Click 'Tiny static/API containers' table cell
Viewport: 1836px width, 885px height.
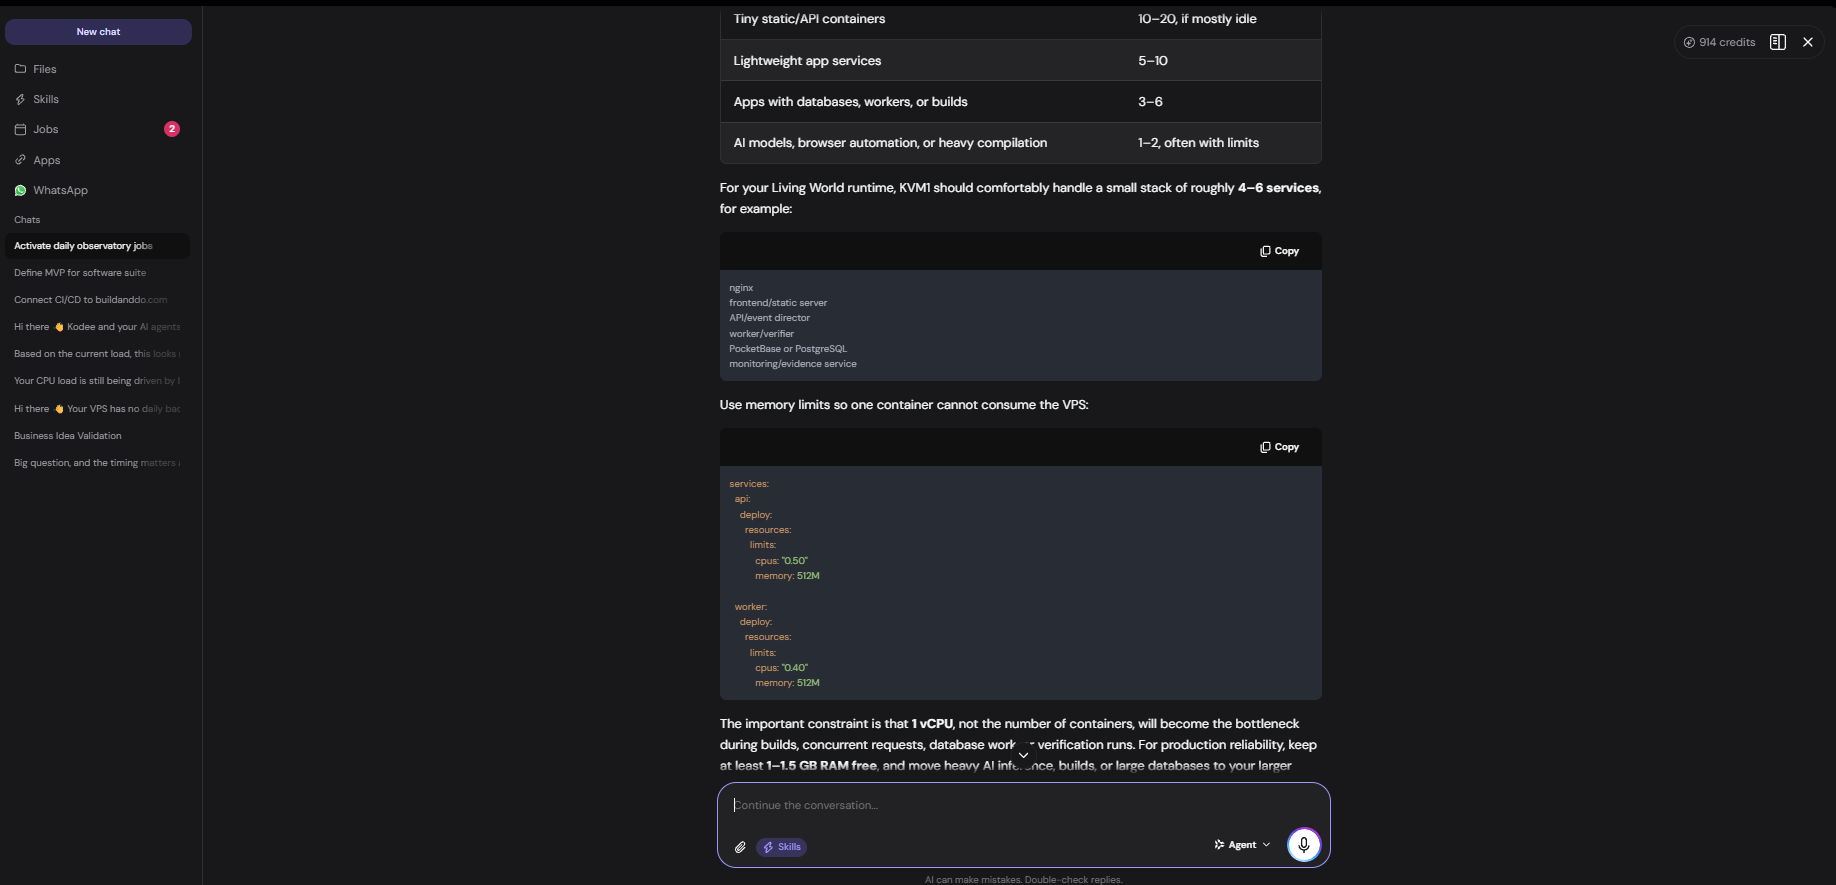tap(809, 19)
